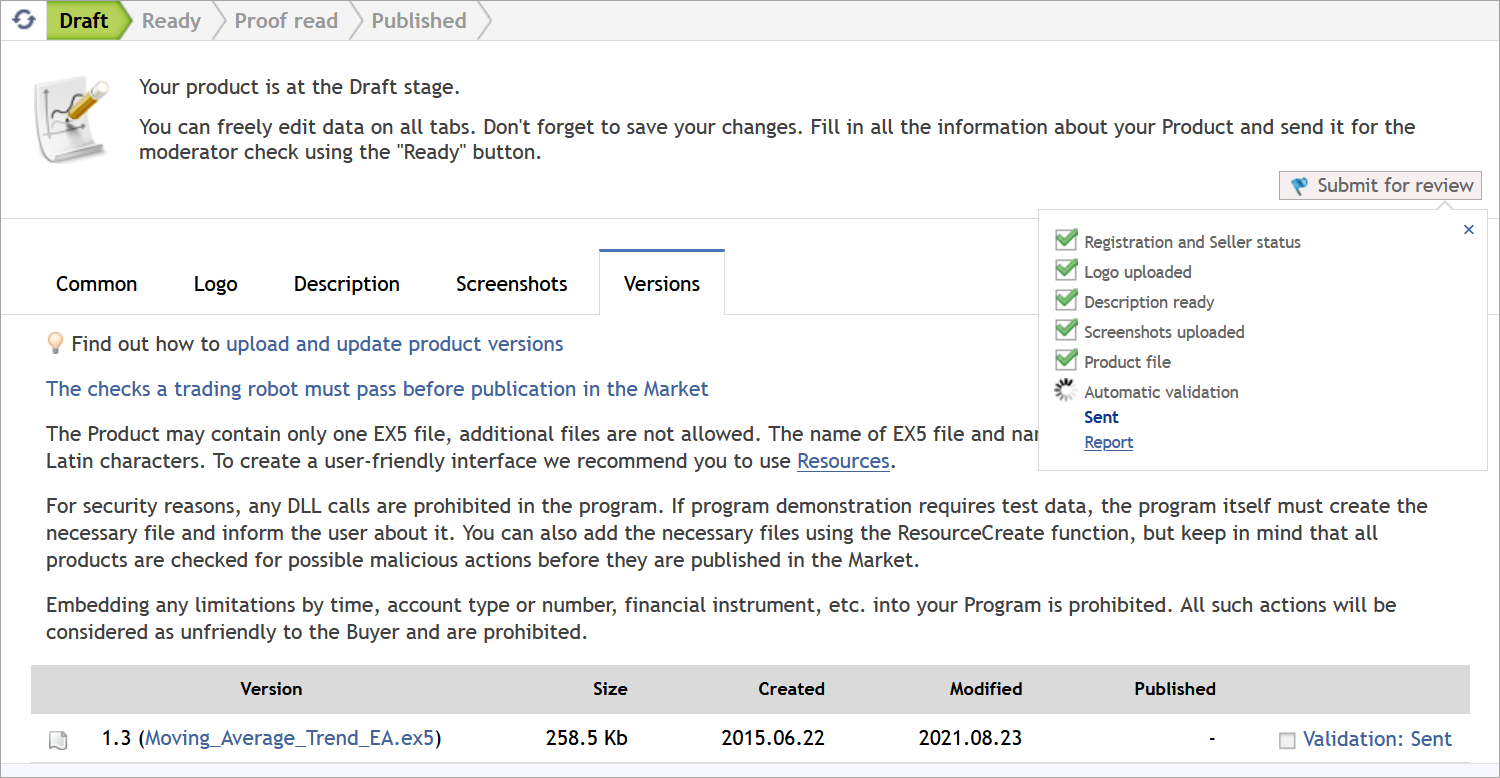The width and height of the screenshot is (1500, 778).
Task: Open the validation Report link
Action: click(x=1108, y=442)
